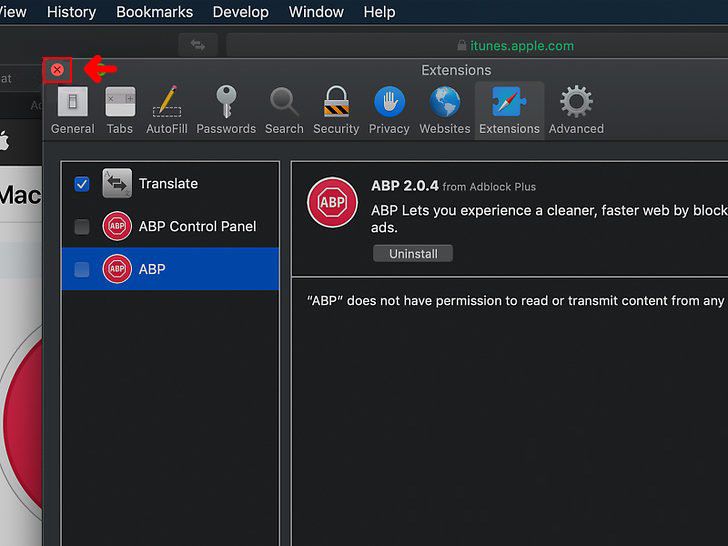Uninstall the ABP extension

(413, 254)
